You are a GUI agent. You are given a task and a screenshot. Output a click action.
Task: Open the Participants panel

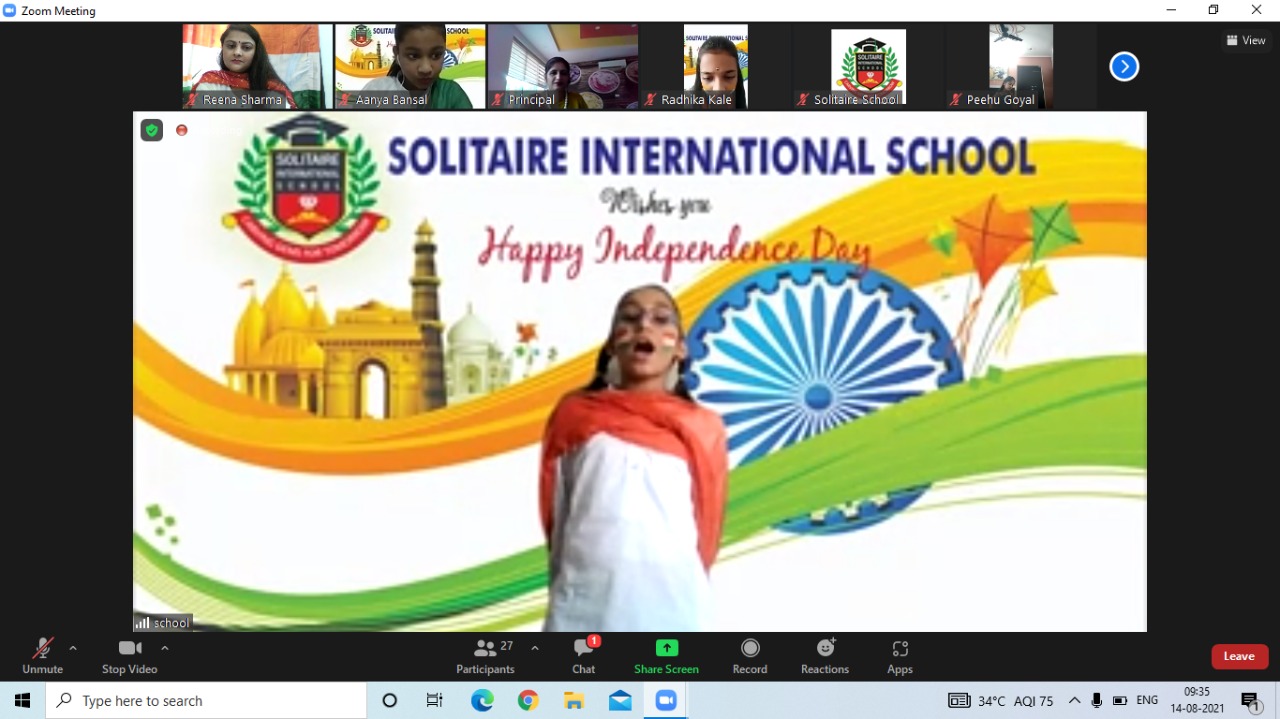click(486, 656)
